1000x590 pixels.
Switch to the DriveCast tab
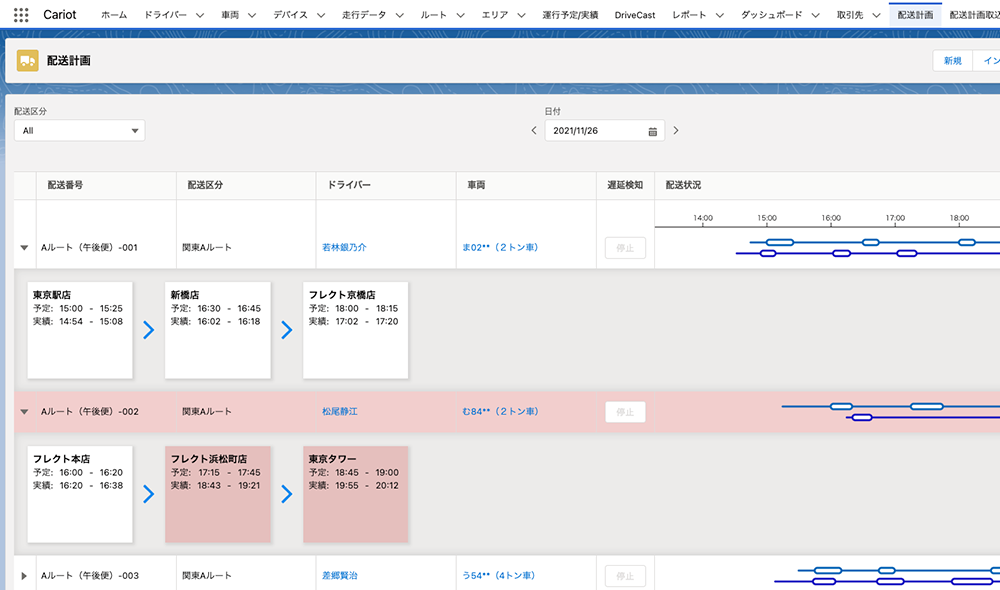tap(635, 15)
